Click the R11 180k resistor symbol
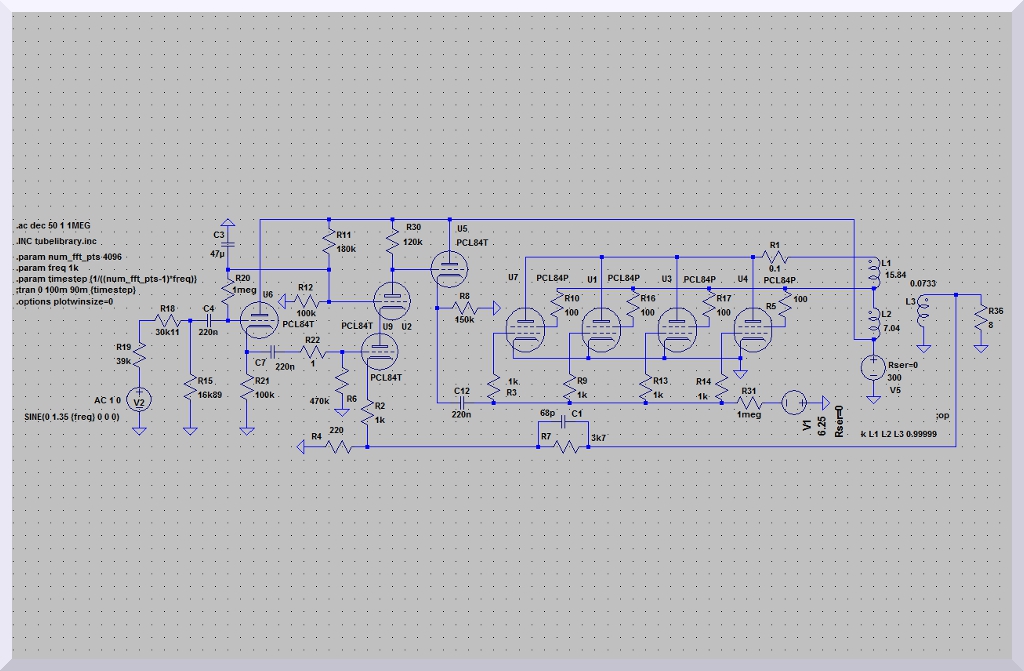This screenshot has width=1024, height=671. click(328, 241)
